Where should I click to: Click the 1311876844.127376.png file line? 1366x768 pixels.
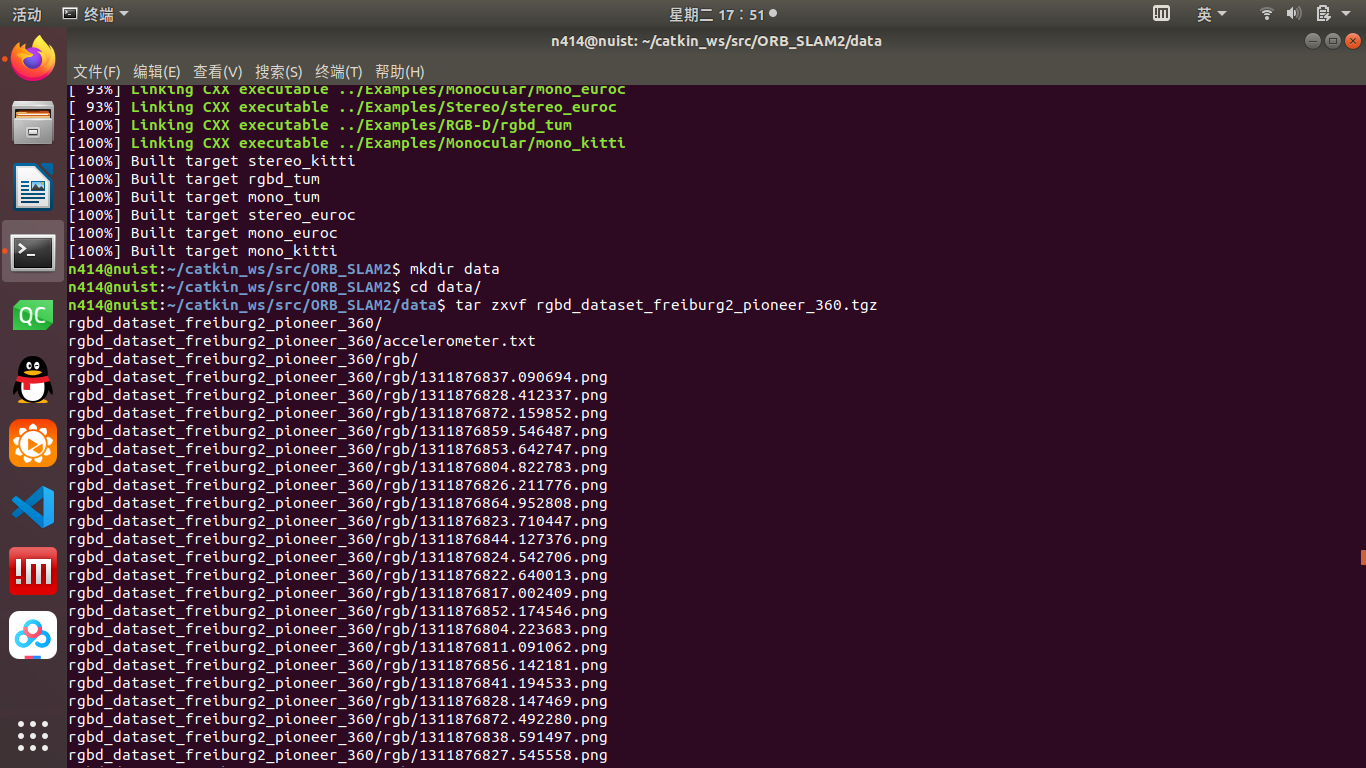[338, 539]
